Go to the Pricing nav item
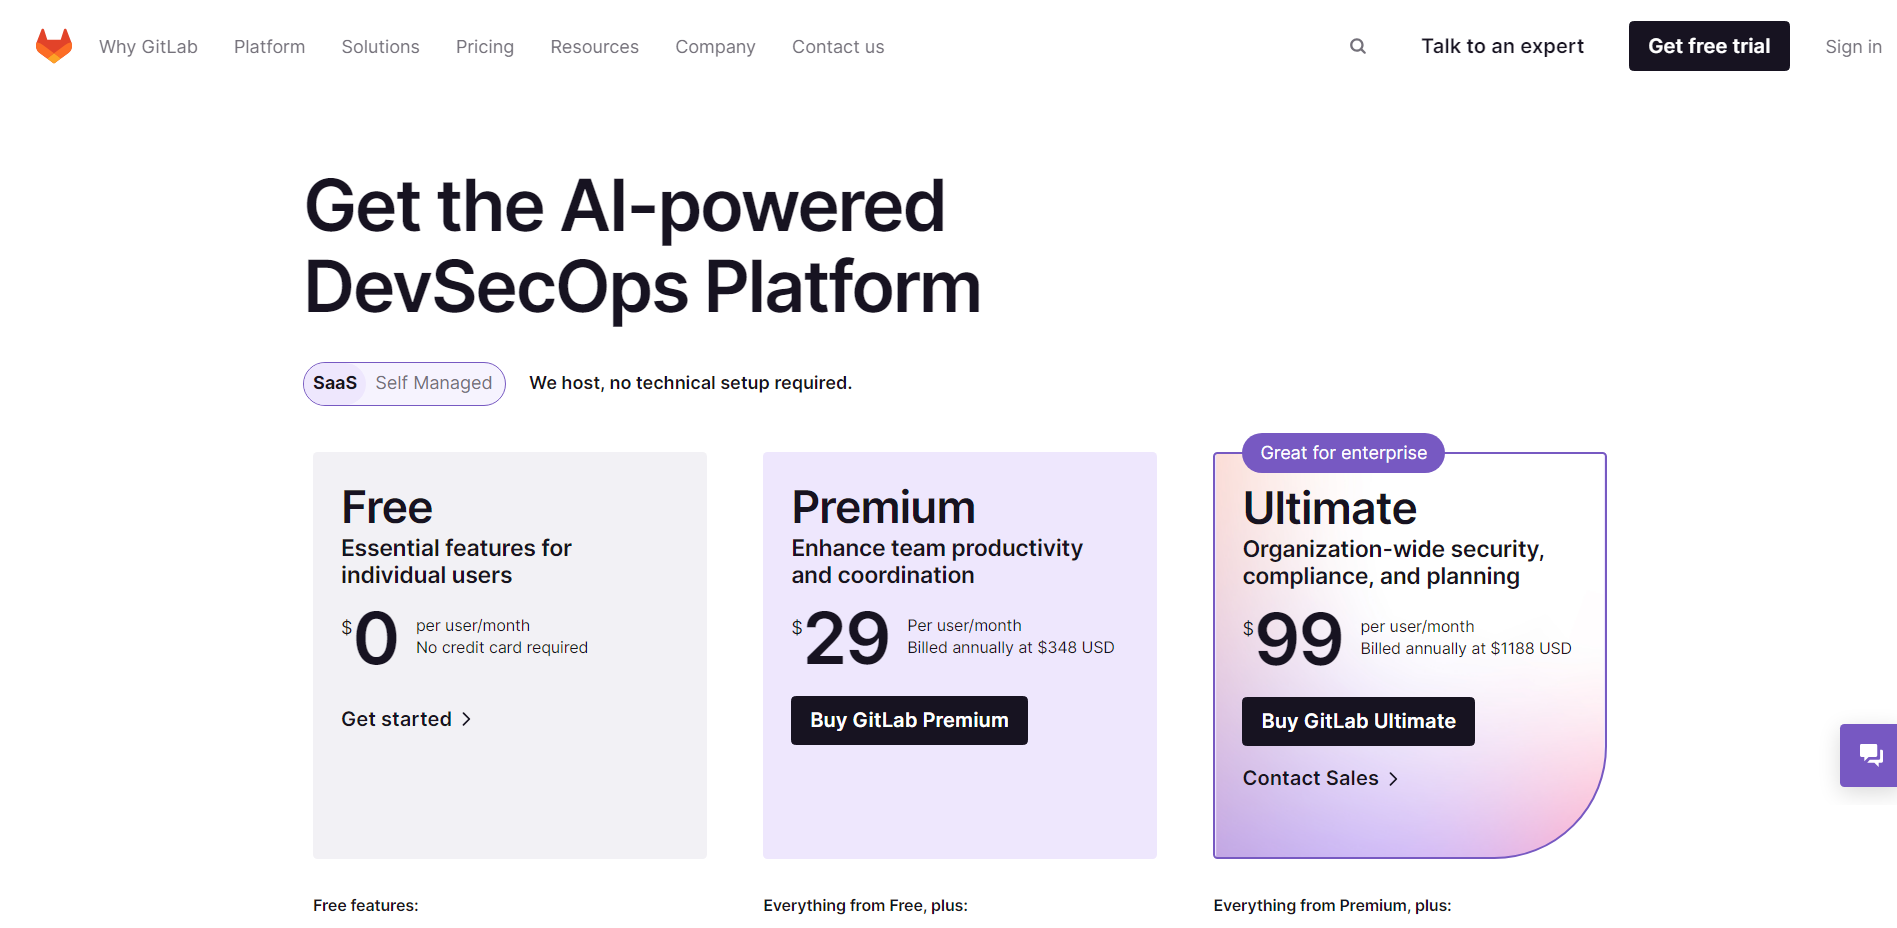 click(484, 47)
